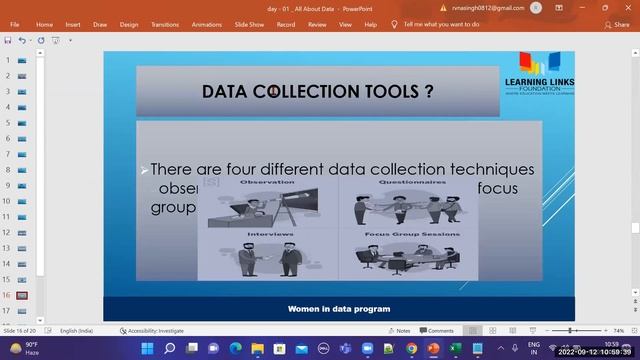
Task: Click the Share button
Action: point(617,25)
